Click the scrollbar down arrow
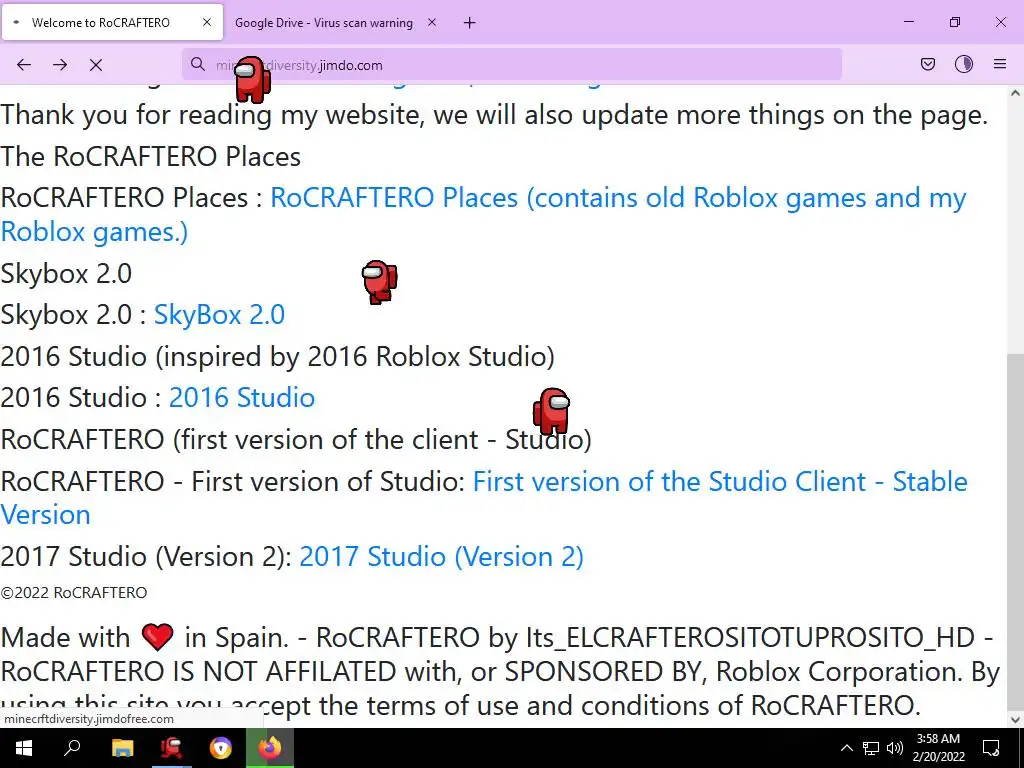Image resolution: width=1024 pixels, height=768 pixels. (x=1015, y=720)
